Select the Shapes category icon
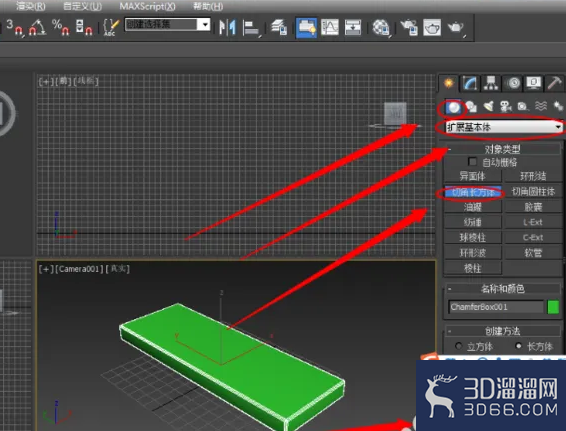 pyautogui.click(x=471, y=107)
